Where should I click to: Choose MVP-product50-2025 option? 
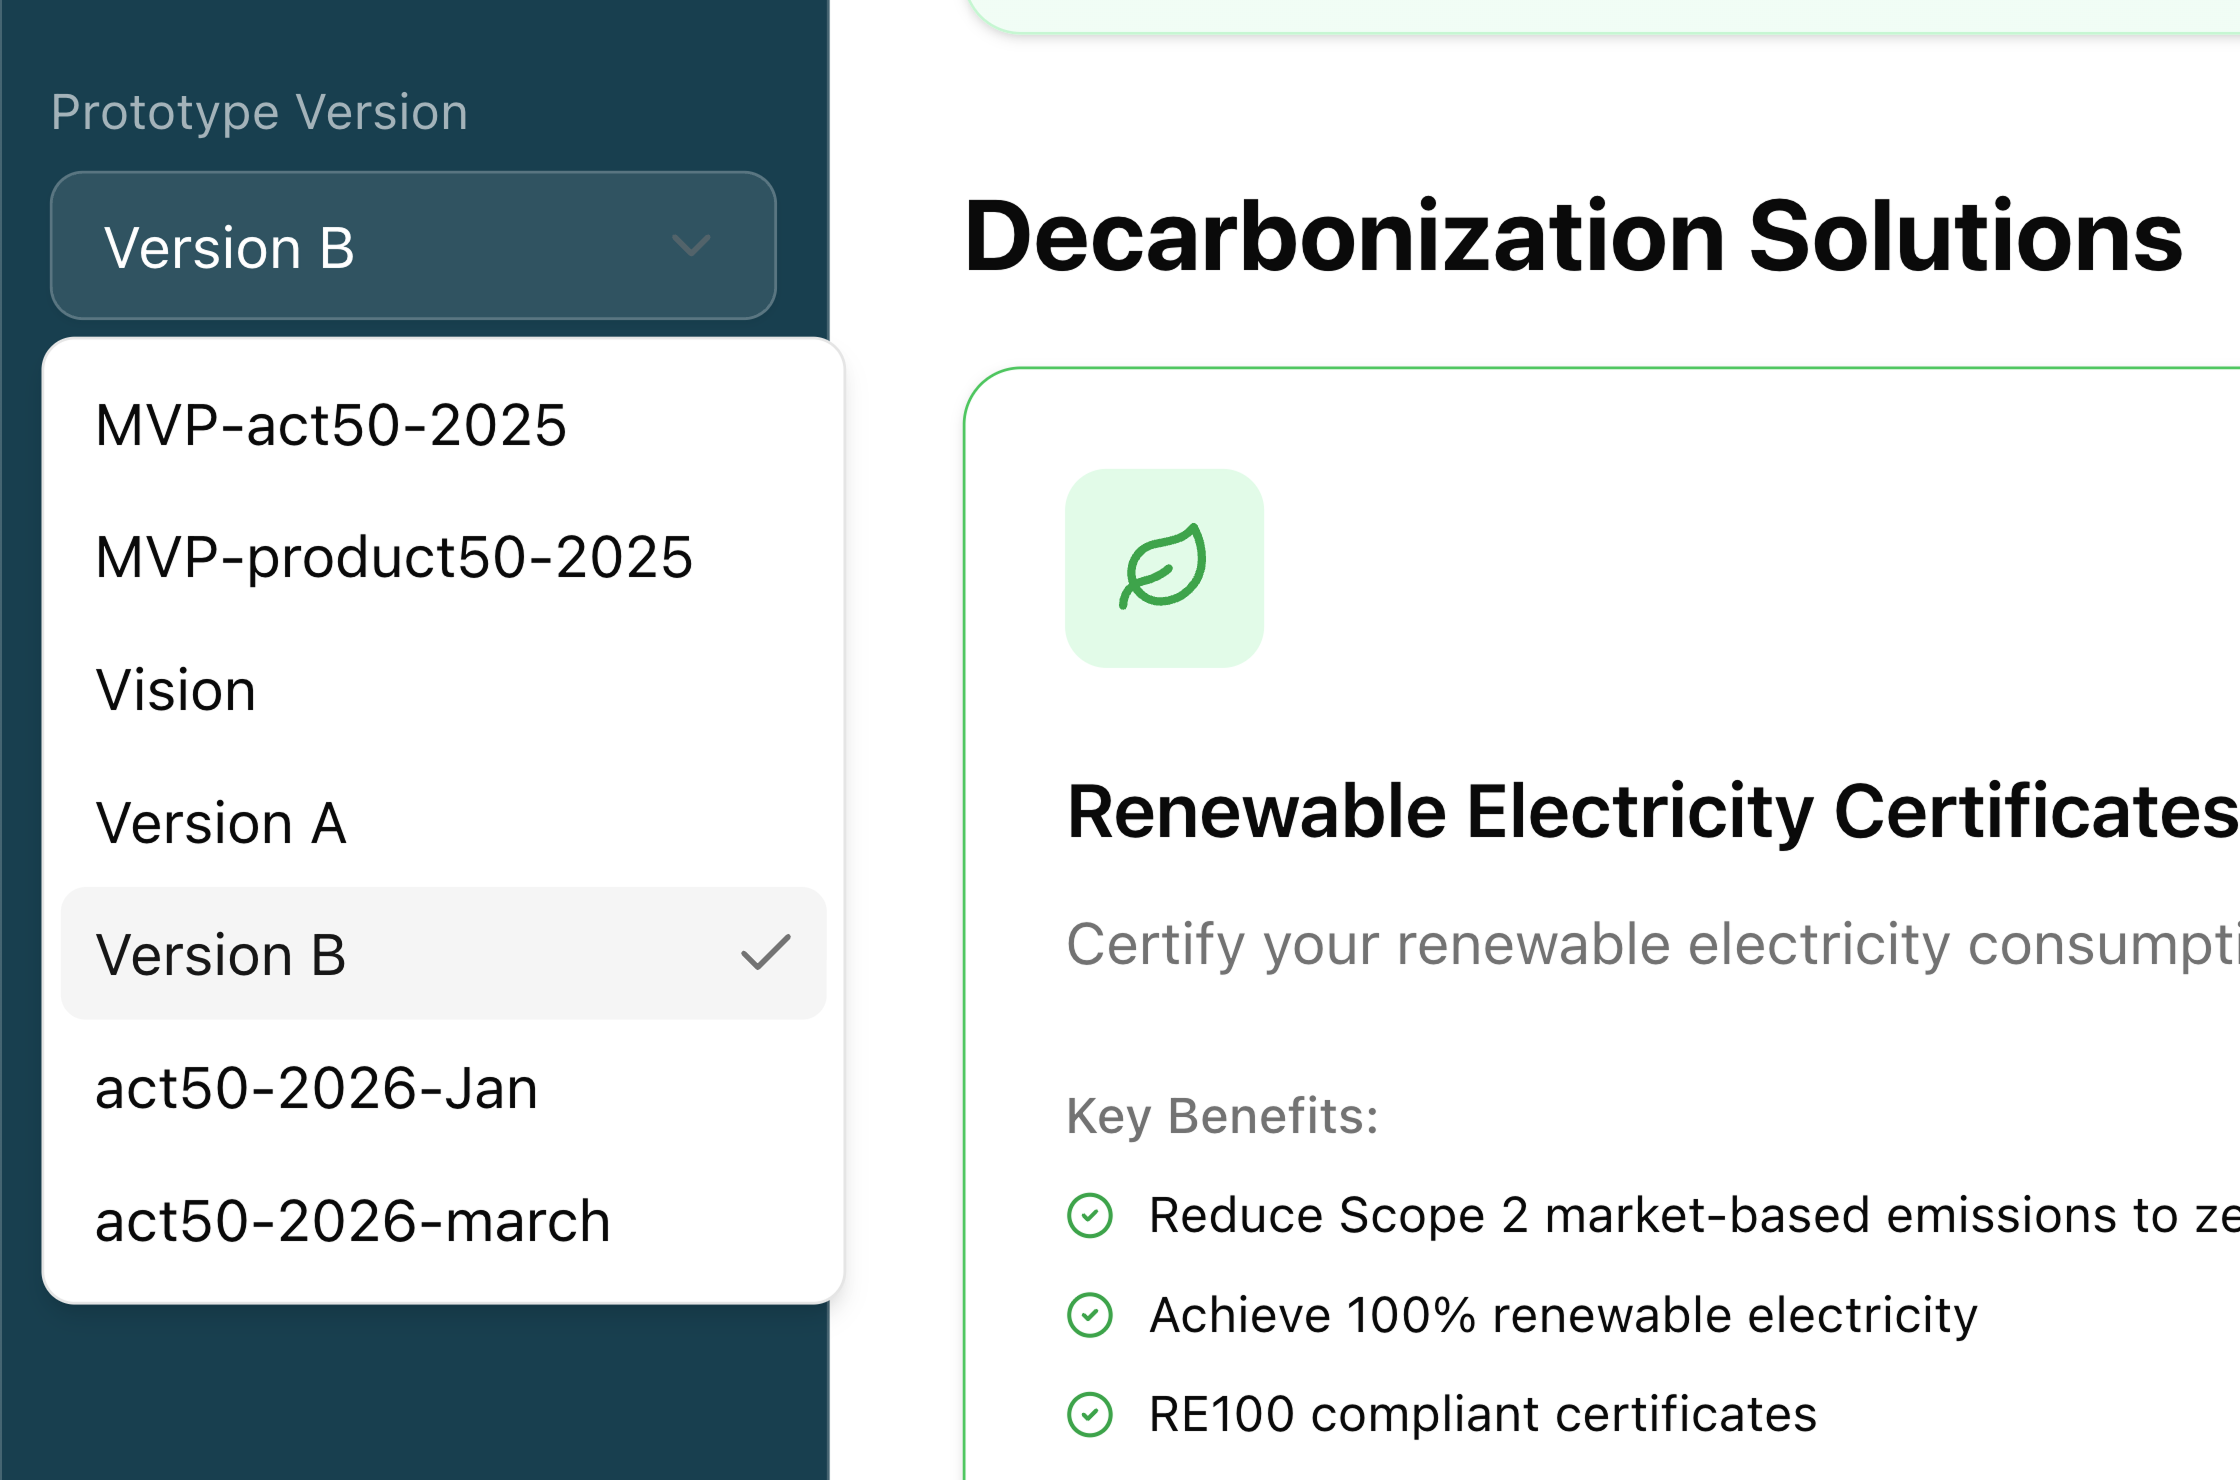[443, 557]
